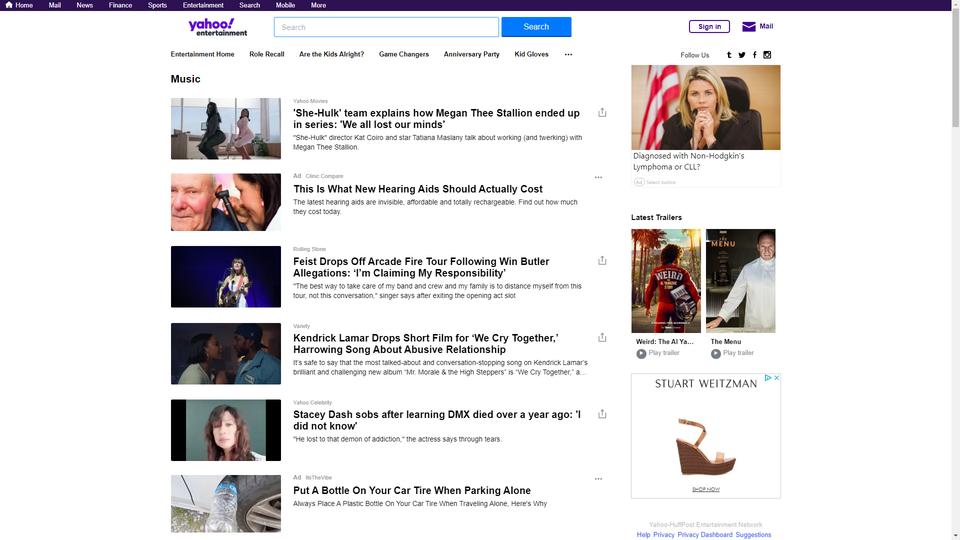Open hearing aids cost headline
The image size is (960, 540).
pos(418,189)
